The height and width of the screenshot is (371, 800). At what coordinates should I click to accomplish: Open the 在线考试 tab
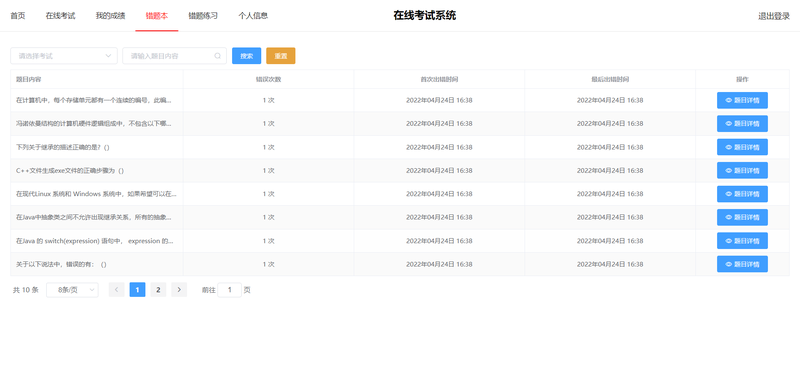pos(60,16)
